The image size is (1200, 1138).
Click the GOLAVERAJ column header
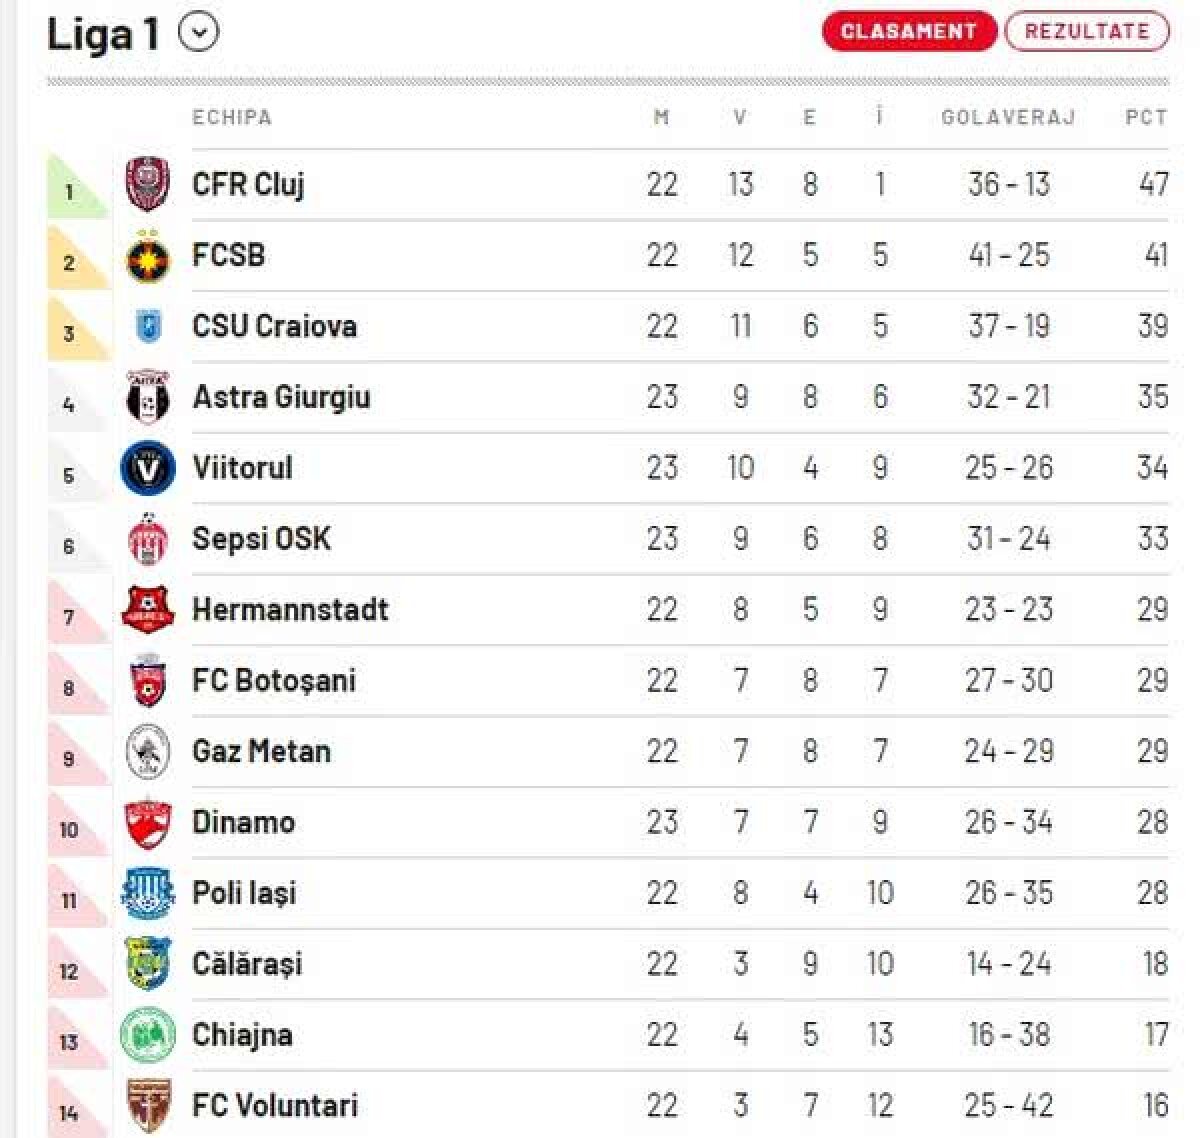click(1006, 117)
